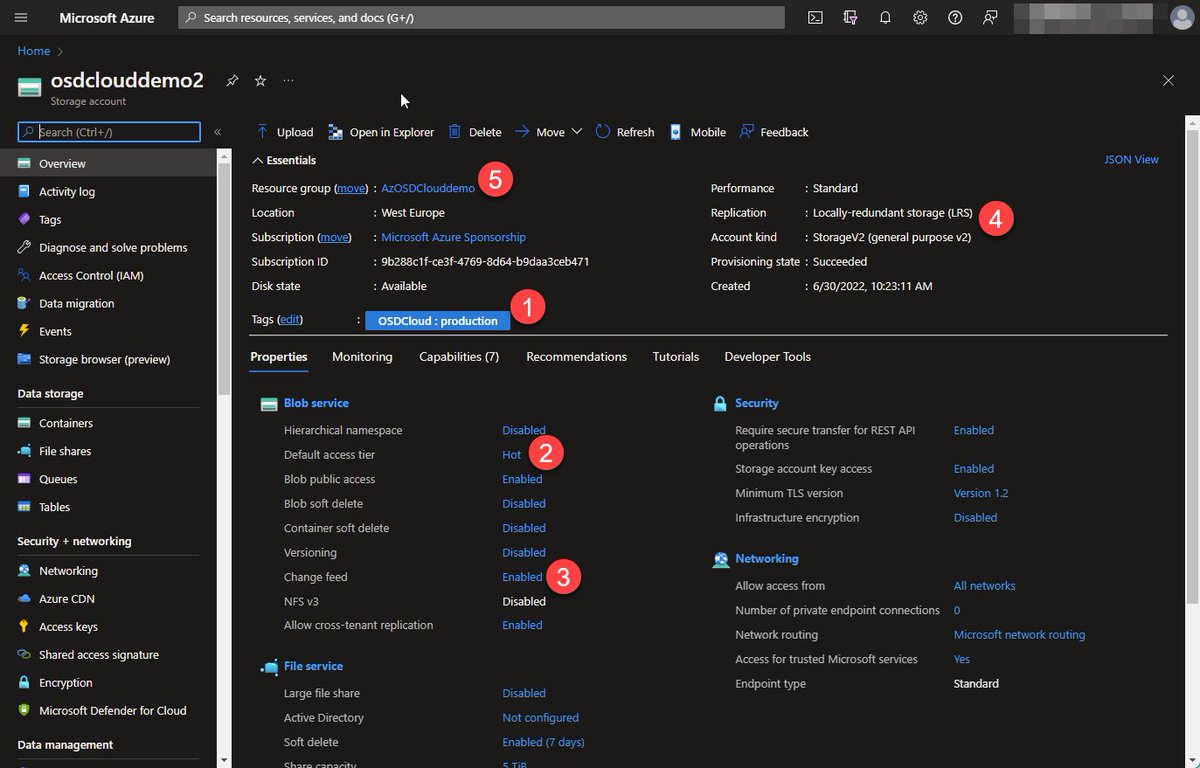This screenshot has width=1200, height=768.
Task: Switch to the Tutorials tab
Action: (x=676, y=357)
